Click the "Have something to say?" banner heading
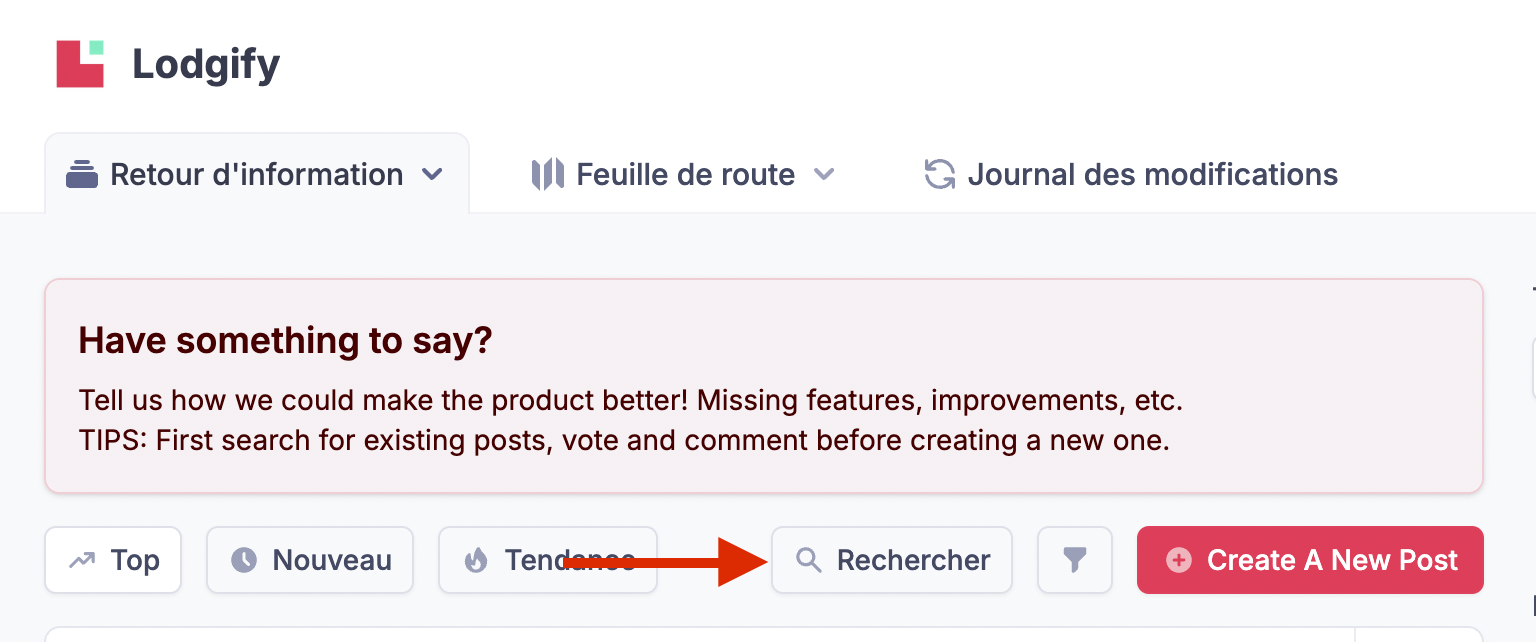Viewport: 1536px width, 642px height. (285, 341)
